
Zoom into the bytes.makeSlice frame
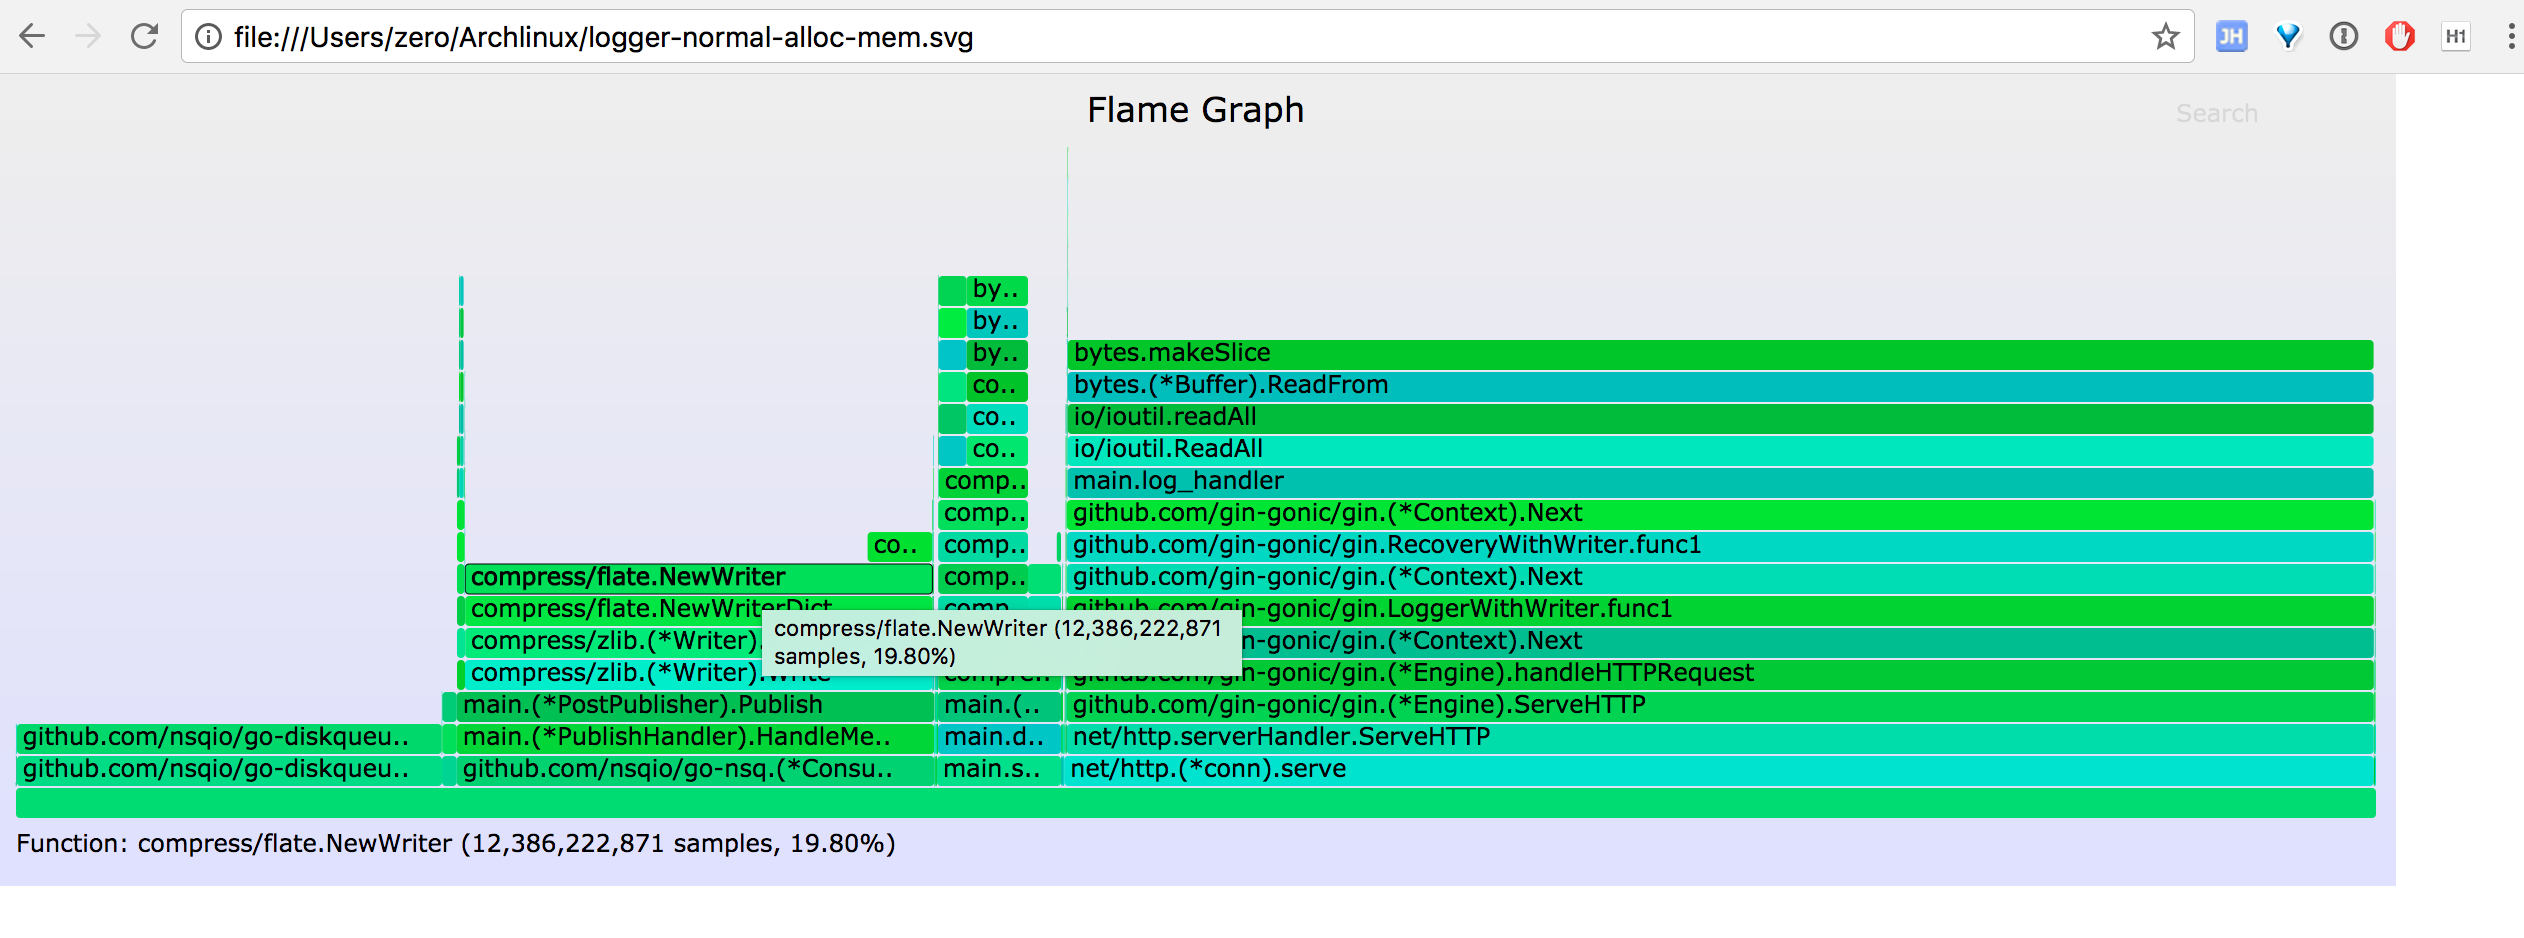(x=1718, y=354)
